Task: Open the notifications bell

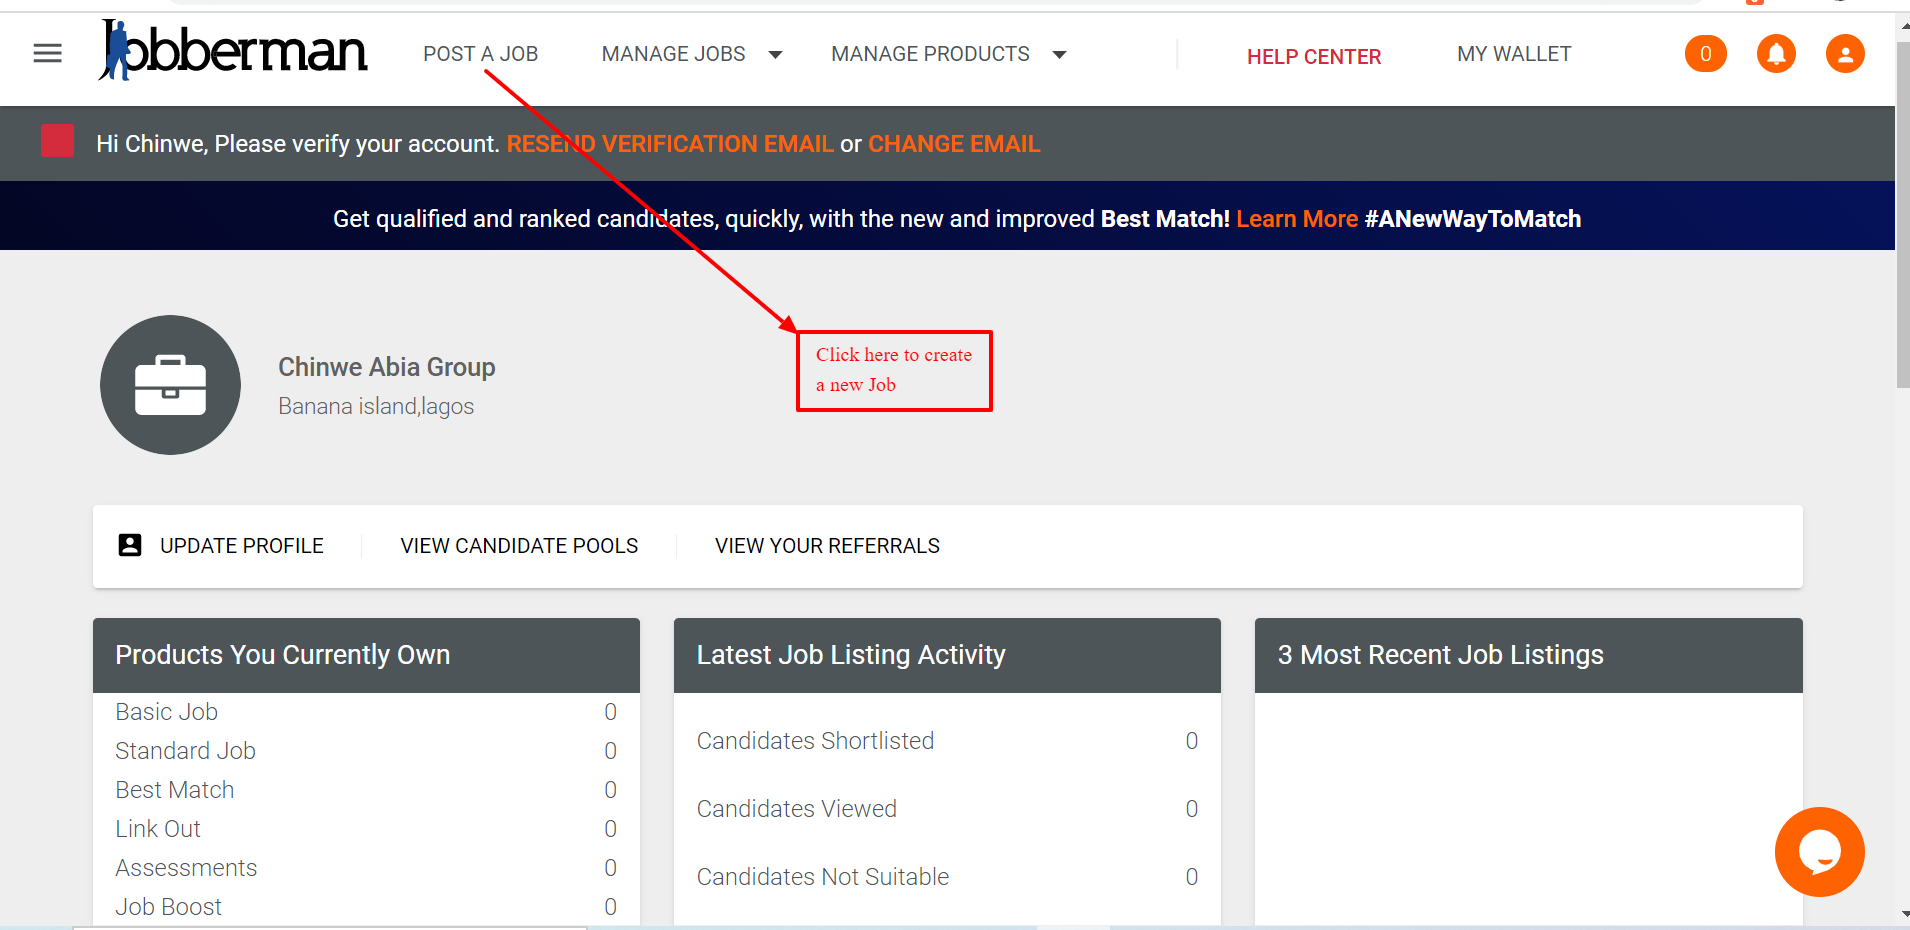Action: (x=1776, y=54)
